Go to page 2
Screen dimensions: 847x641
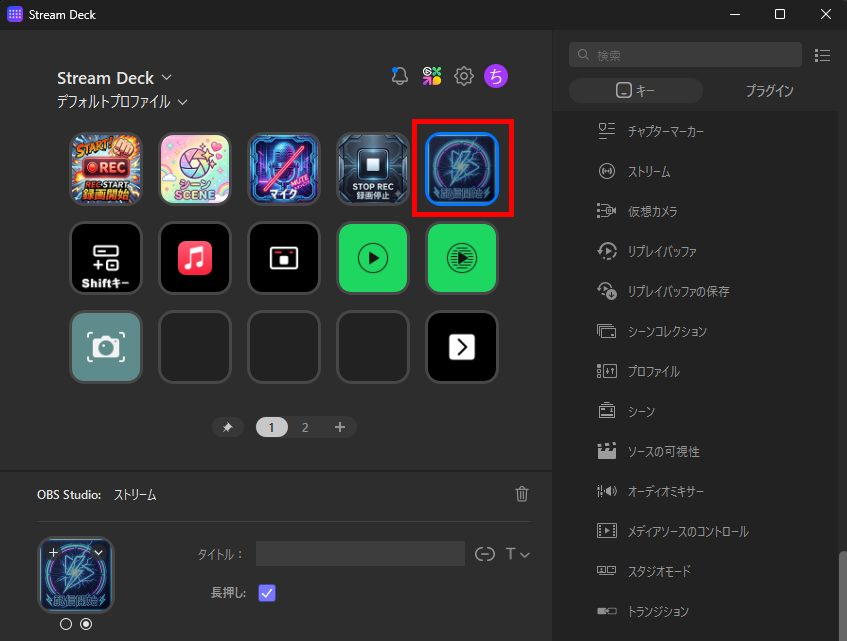coord(305,427)
